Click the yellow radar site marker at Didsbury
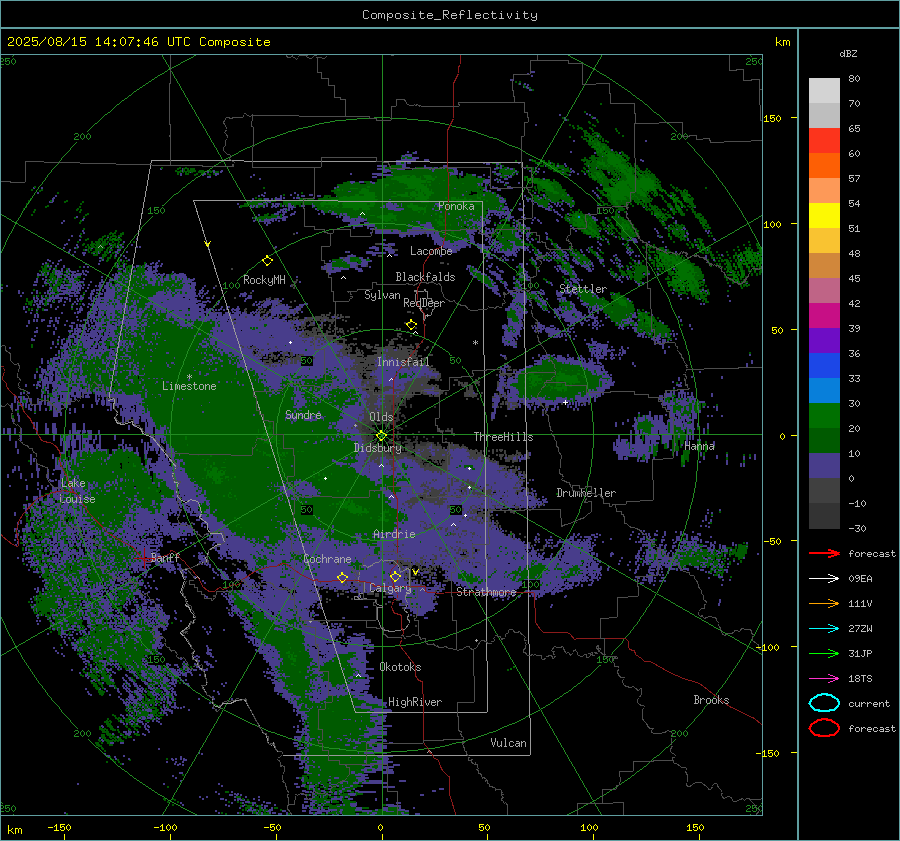Screen dimensions: 900x841 tap(381, 435)
